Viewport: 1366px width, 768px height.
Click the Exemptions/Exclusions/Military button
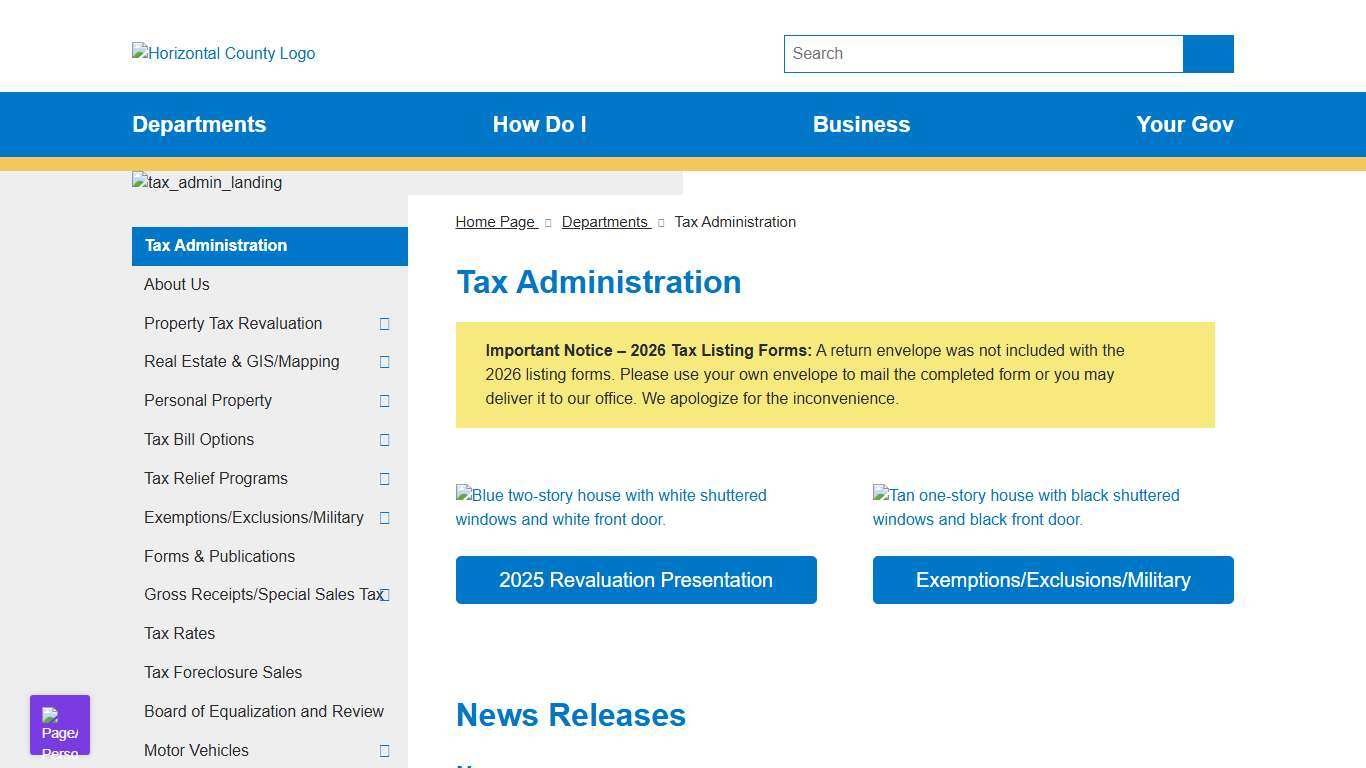pyautogui.click(x=1052, y=580)
